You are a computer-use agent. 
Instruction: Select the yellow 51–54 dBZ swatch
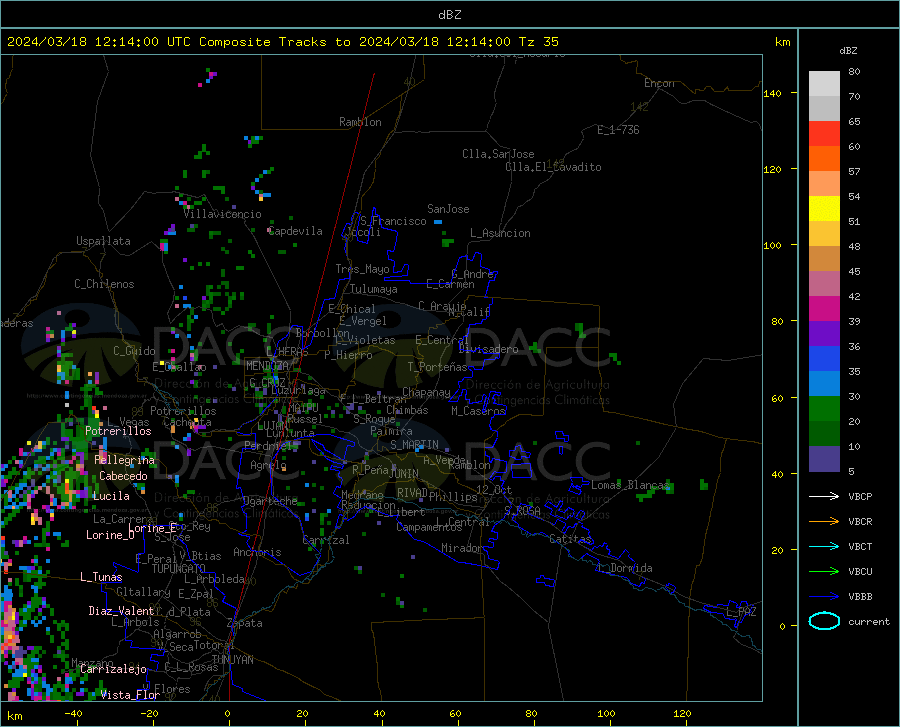point(824,209)
